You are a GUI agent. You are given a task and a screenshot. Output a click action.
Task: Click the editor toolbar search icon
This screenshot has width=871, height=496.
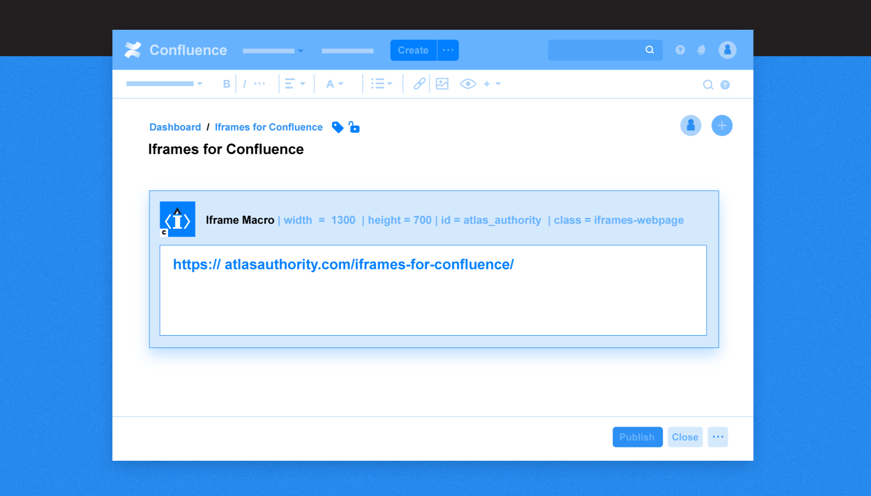708,84
